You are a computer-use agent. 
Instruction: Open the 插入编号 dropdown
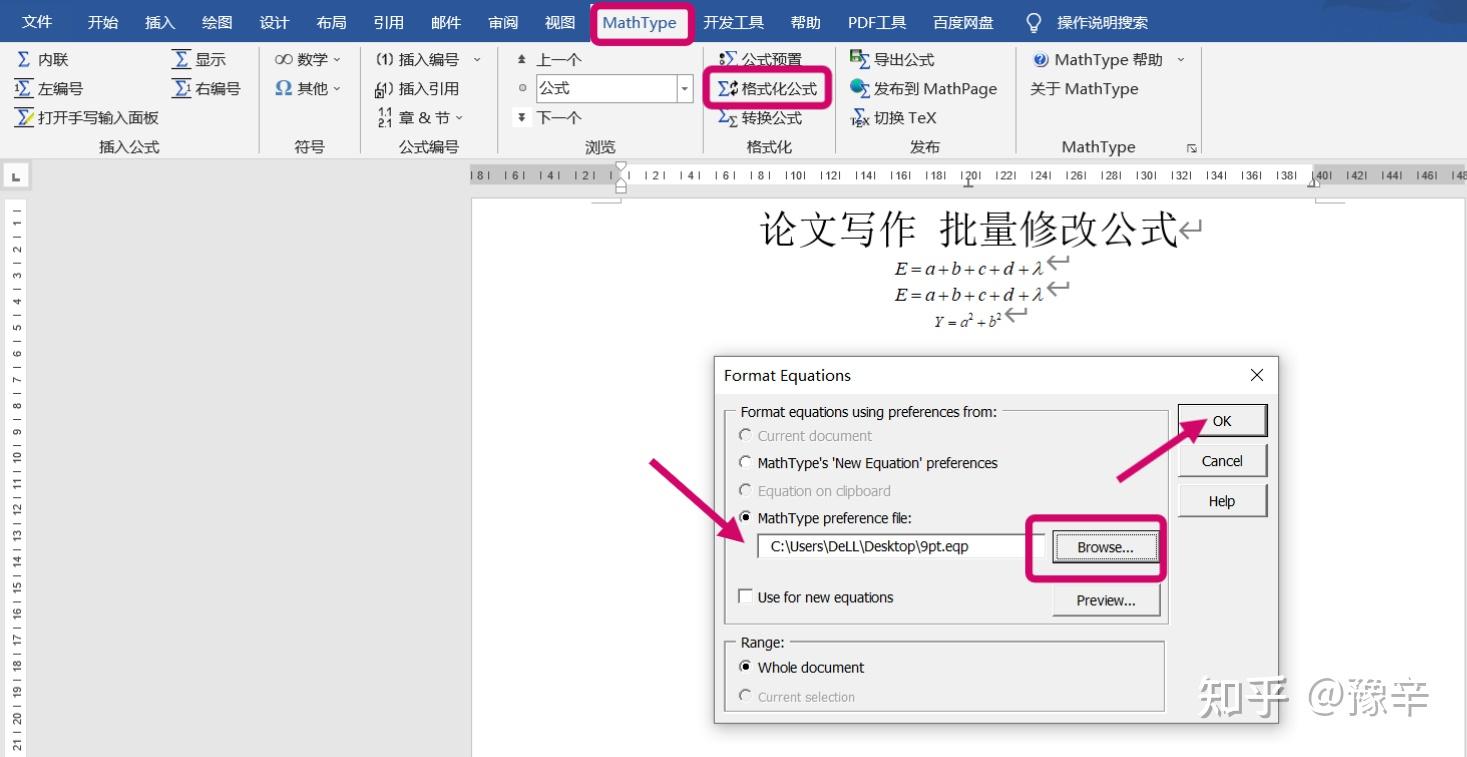pyautogui.click(x=477, y=60)
